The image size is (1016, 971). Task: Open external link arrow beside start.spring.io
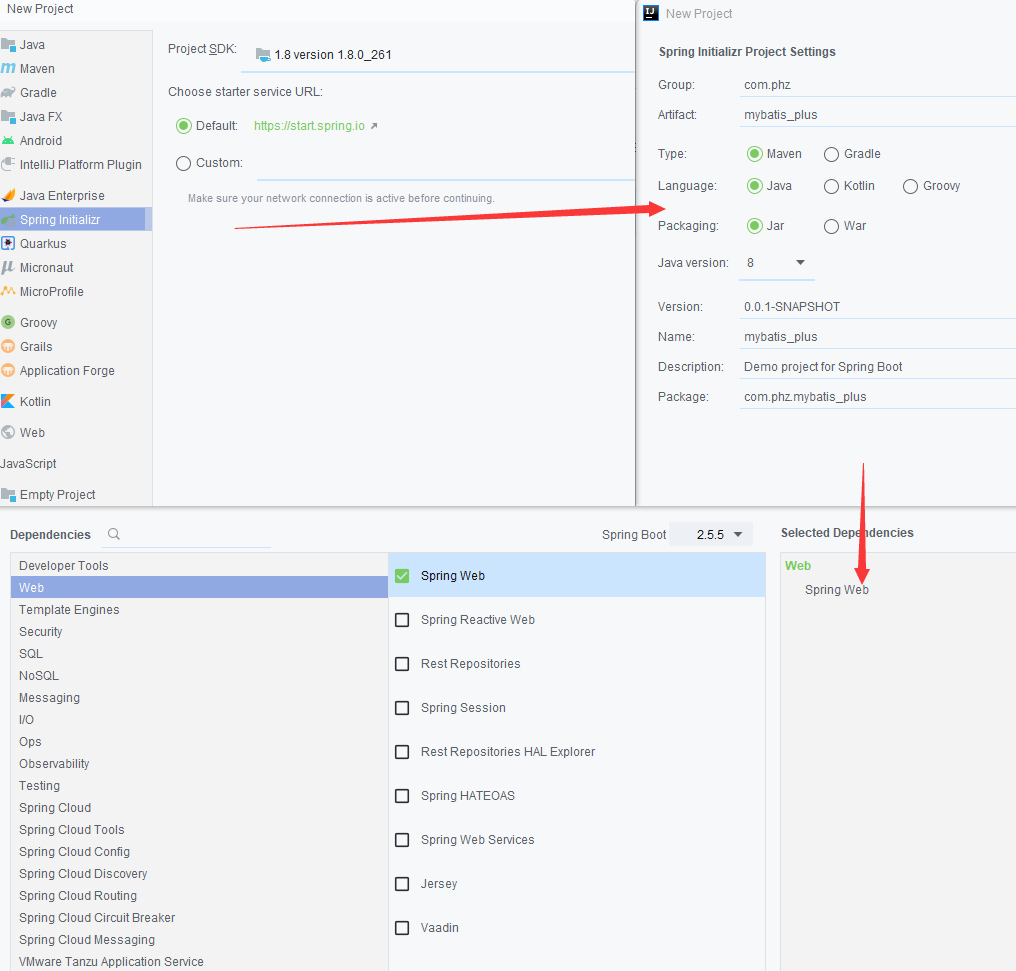[x=374, y=126]
